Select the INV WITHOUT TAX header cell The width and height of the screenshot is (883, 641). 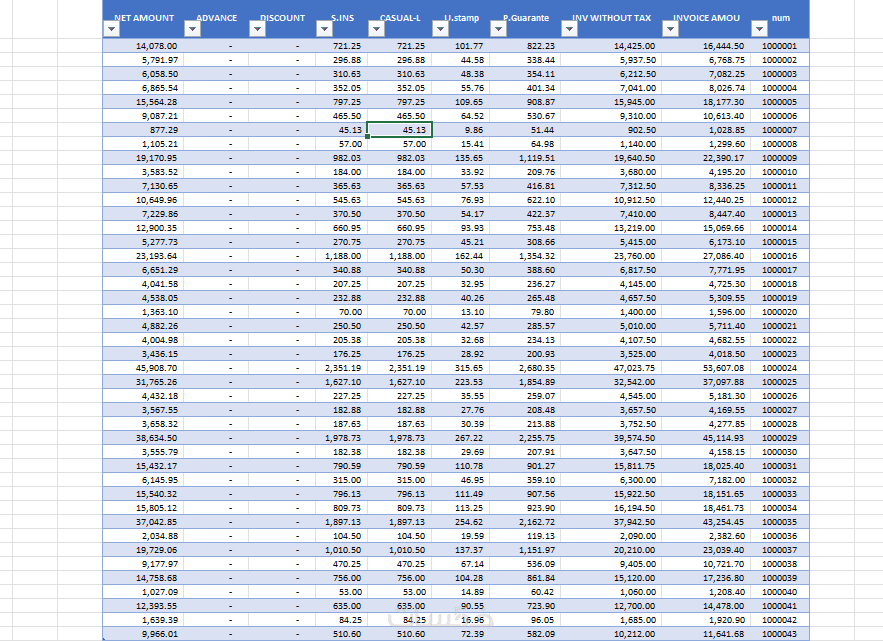click(x=611, y=19)
